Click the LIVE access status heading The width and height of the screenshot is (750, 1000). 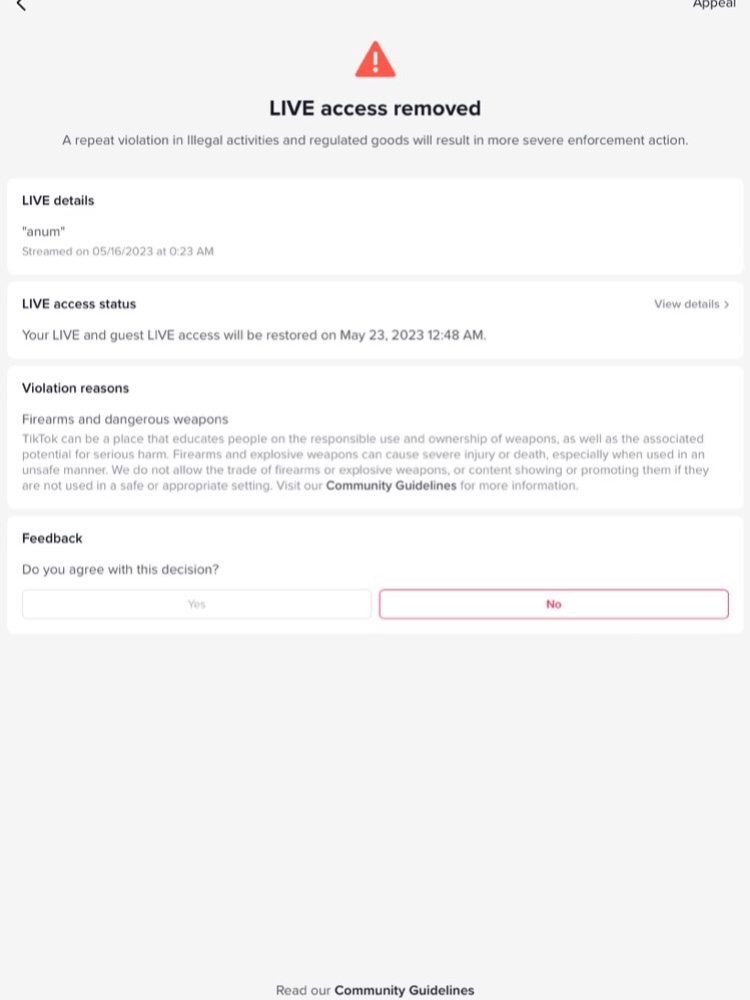tap(79, 304)
